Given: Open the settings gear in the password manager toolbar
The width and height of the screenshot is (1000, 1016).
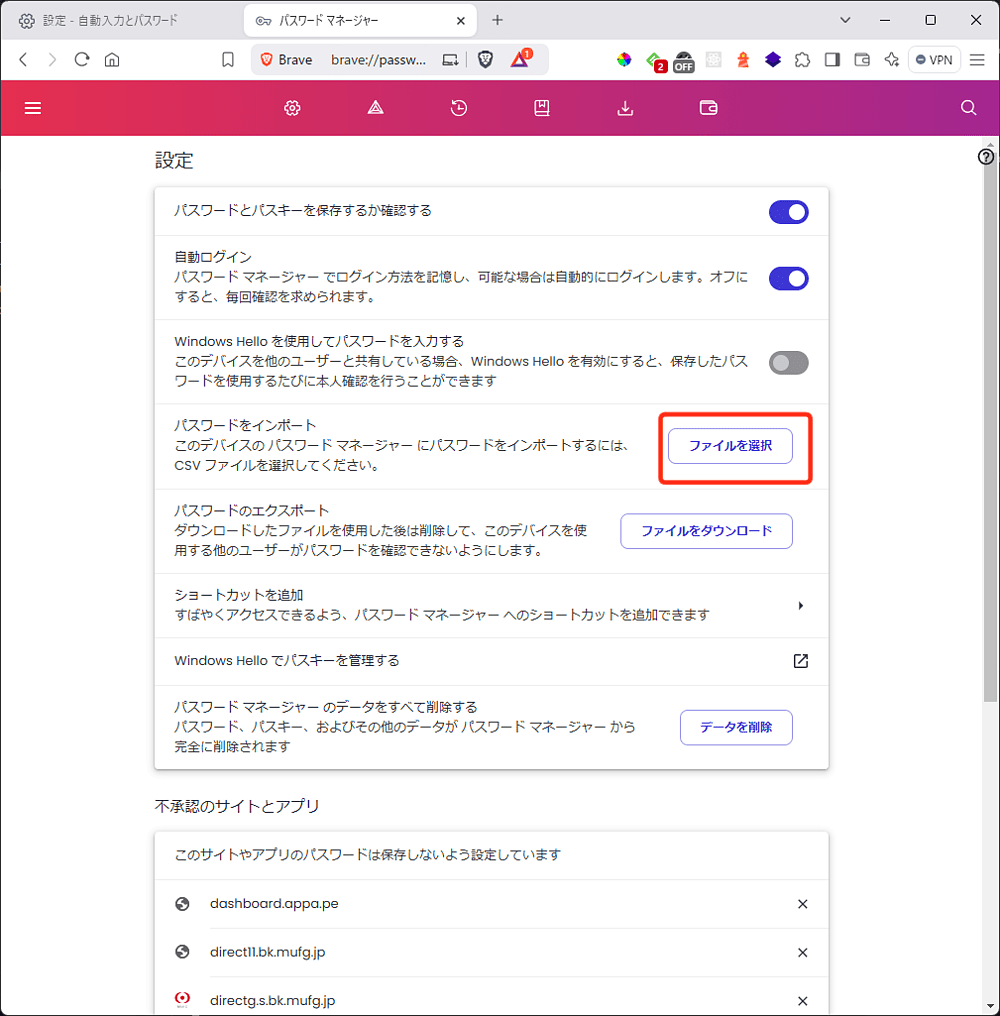Looking at the screenshot, I should coord(291,108).
